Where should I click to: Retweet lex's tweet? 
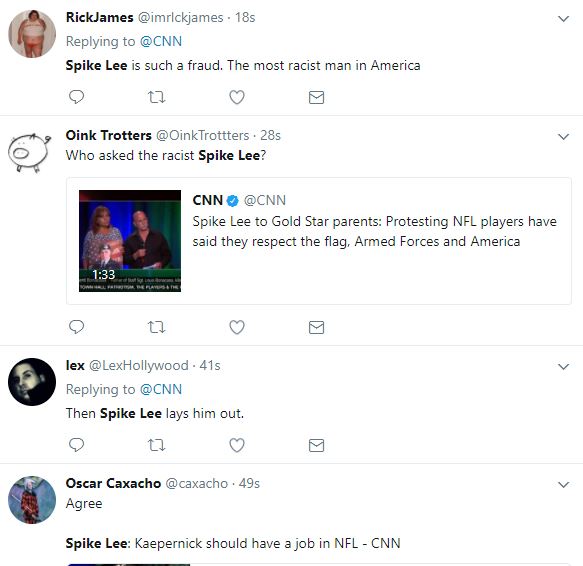point(156,445)
